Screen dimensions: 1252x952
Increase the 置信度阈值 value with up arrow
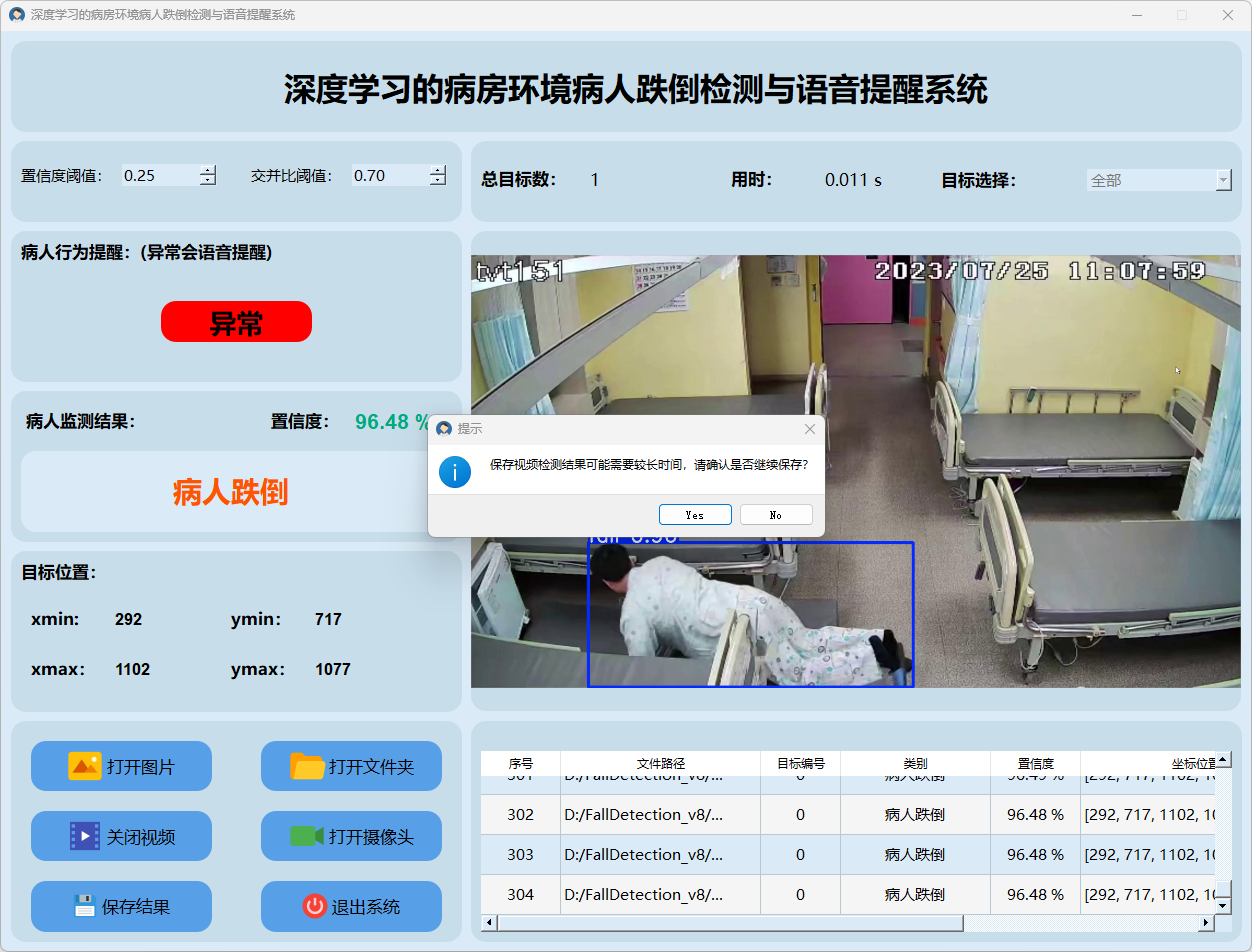pyautogui.click(x=207, y=170)
